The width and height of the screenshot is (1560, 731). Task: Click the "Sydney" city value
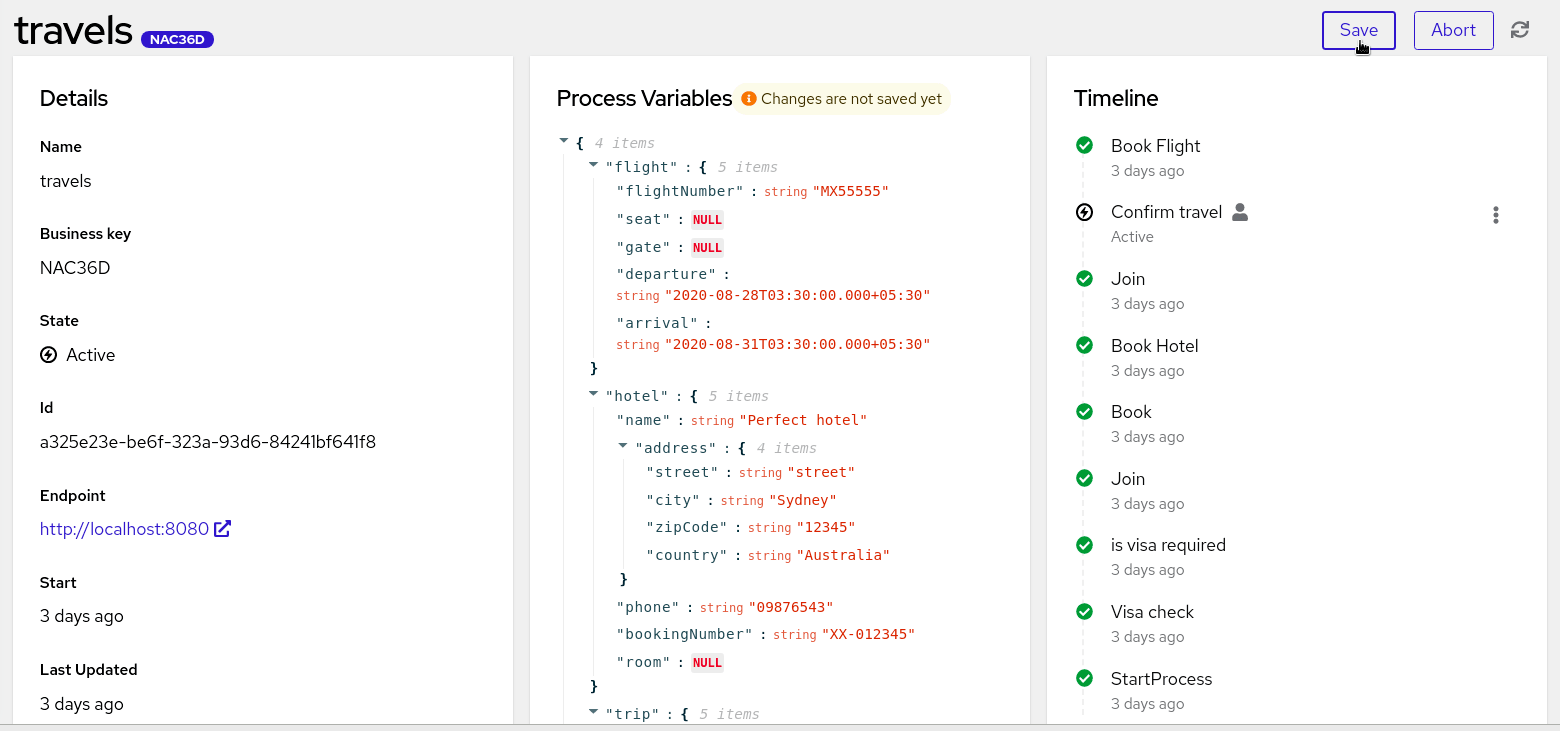(x=802, y=500)
